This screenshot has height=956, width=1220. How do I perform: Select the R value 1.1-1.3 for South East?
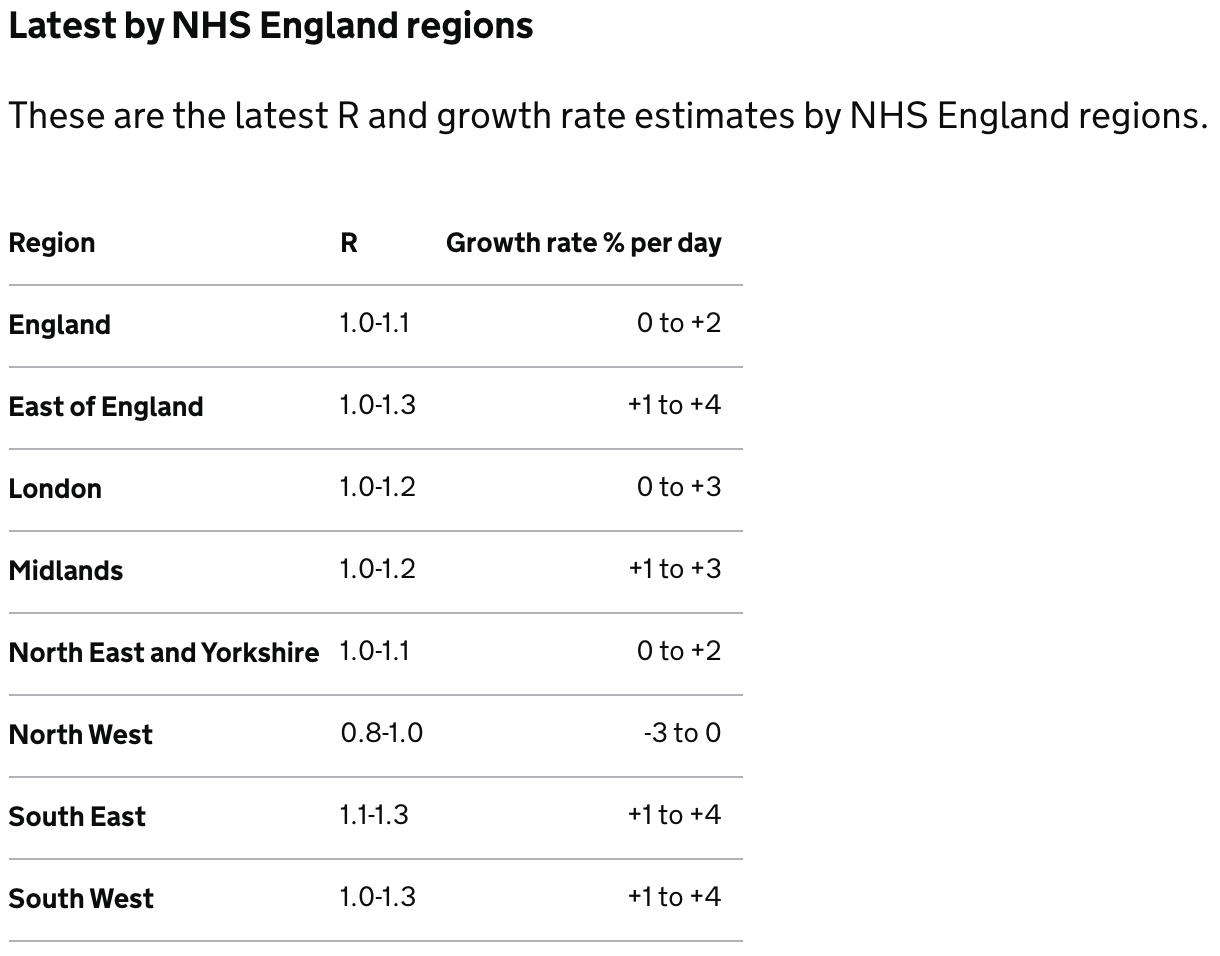[x=374, y=815]
